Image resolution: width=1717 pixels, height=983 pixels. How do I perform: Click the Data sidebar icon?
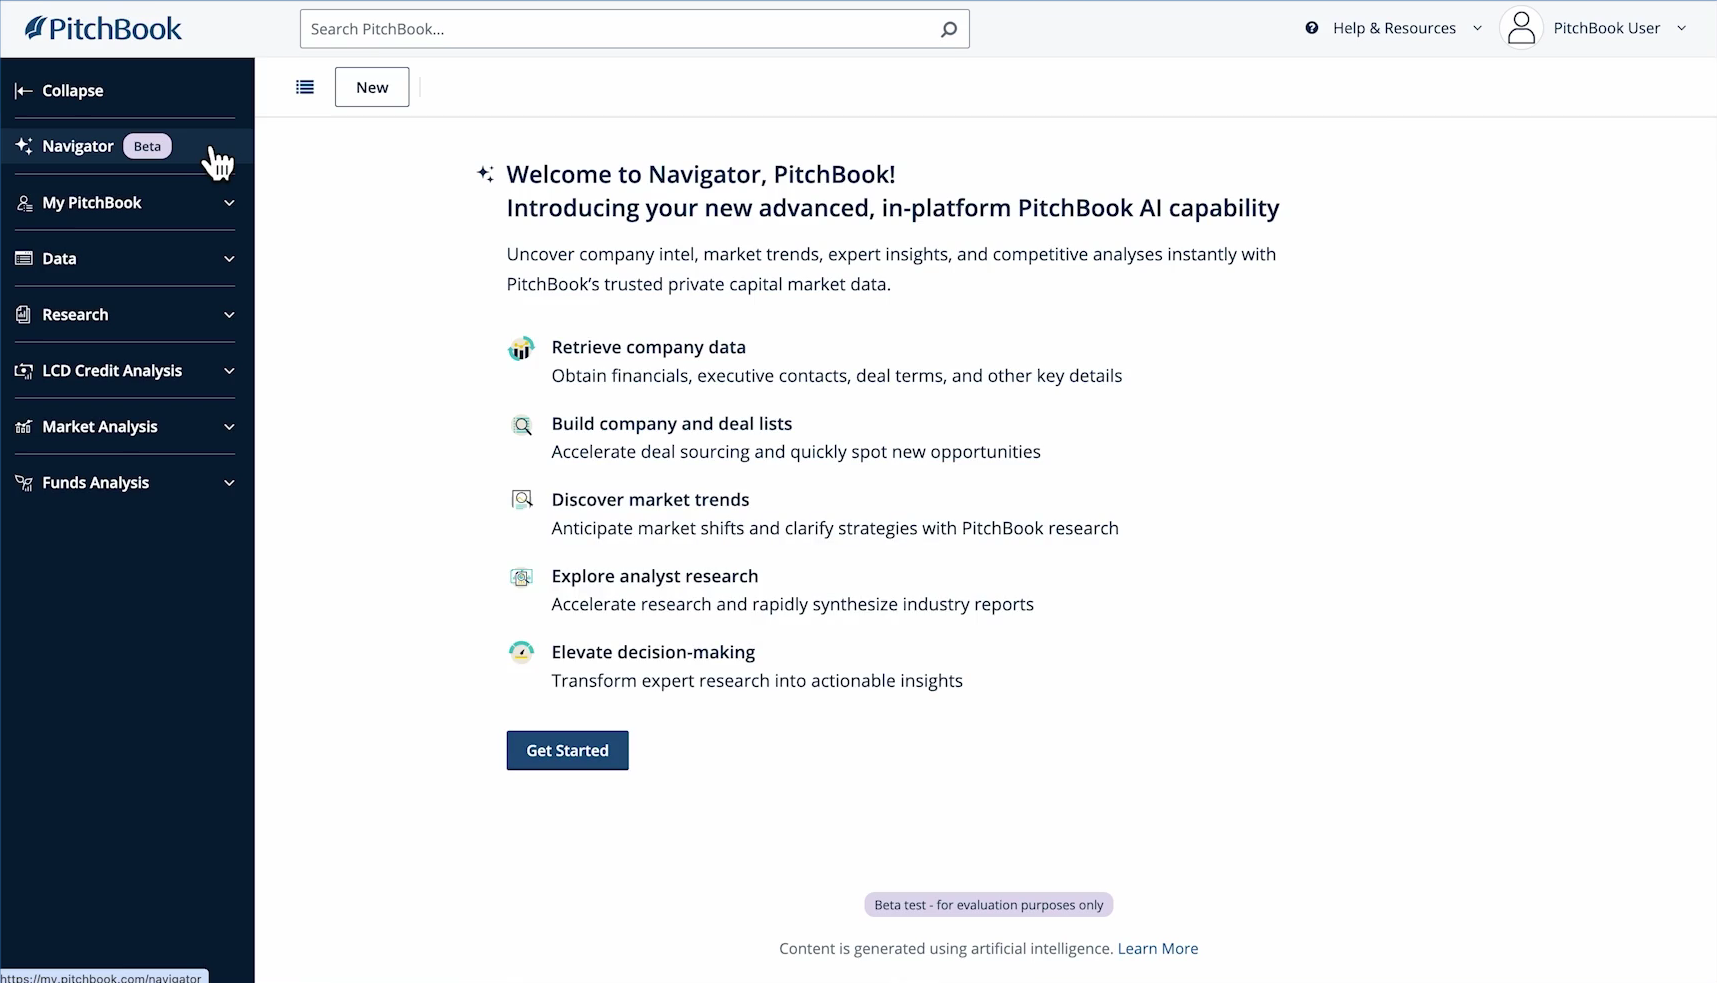pos(24,259)
